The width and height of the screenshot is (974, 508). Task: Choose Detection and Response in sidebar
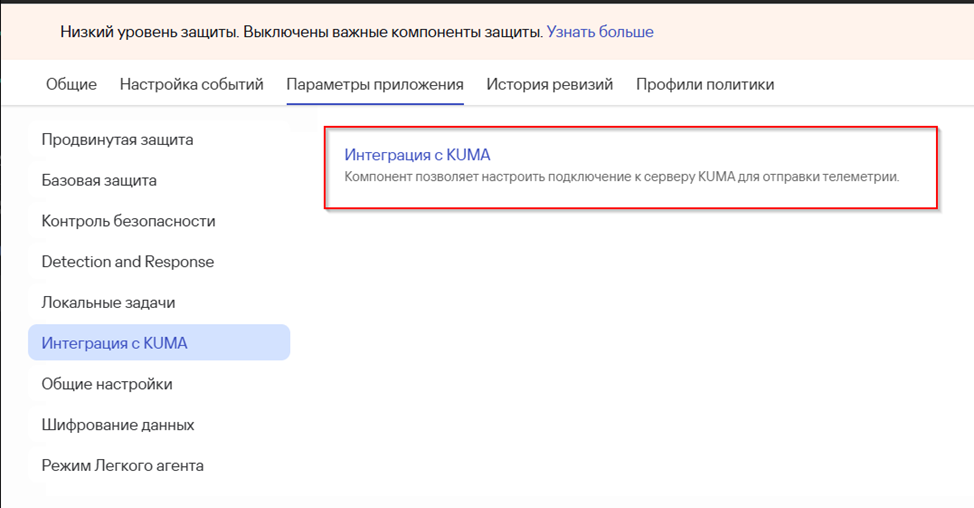[127, 262]
